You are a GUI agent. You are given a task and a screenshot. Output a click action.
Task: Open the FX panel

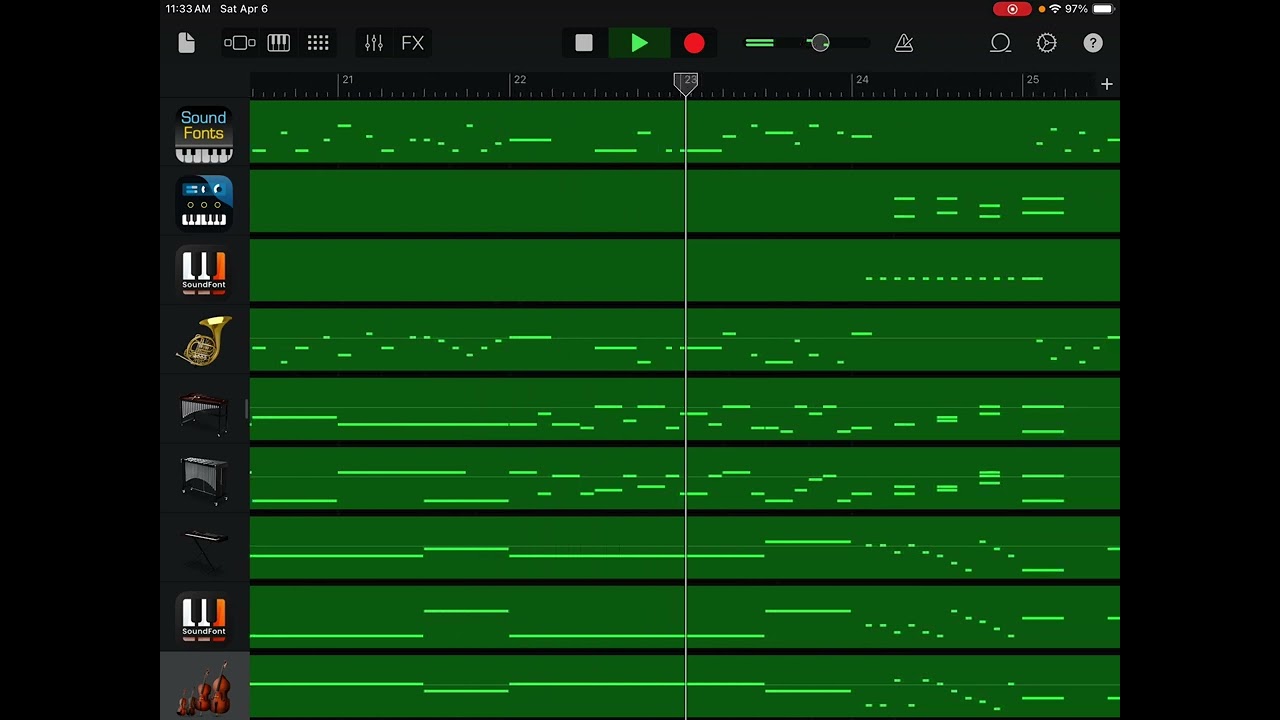click(412, 43)
